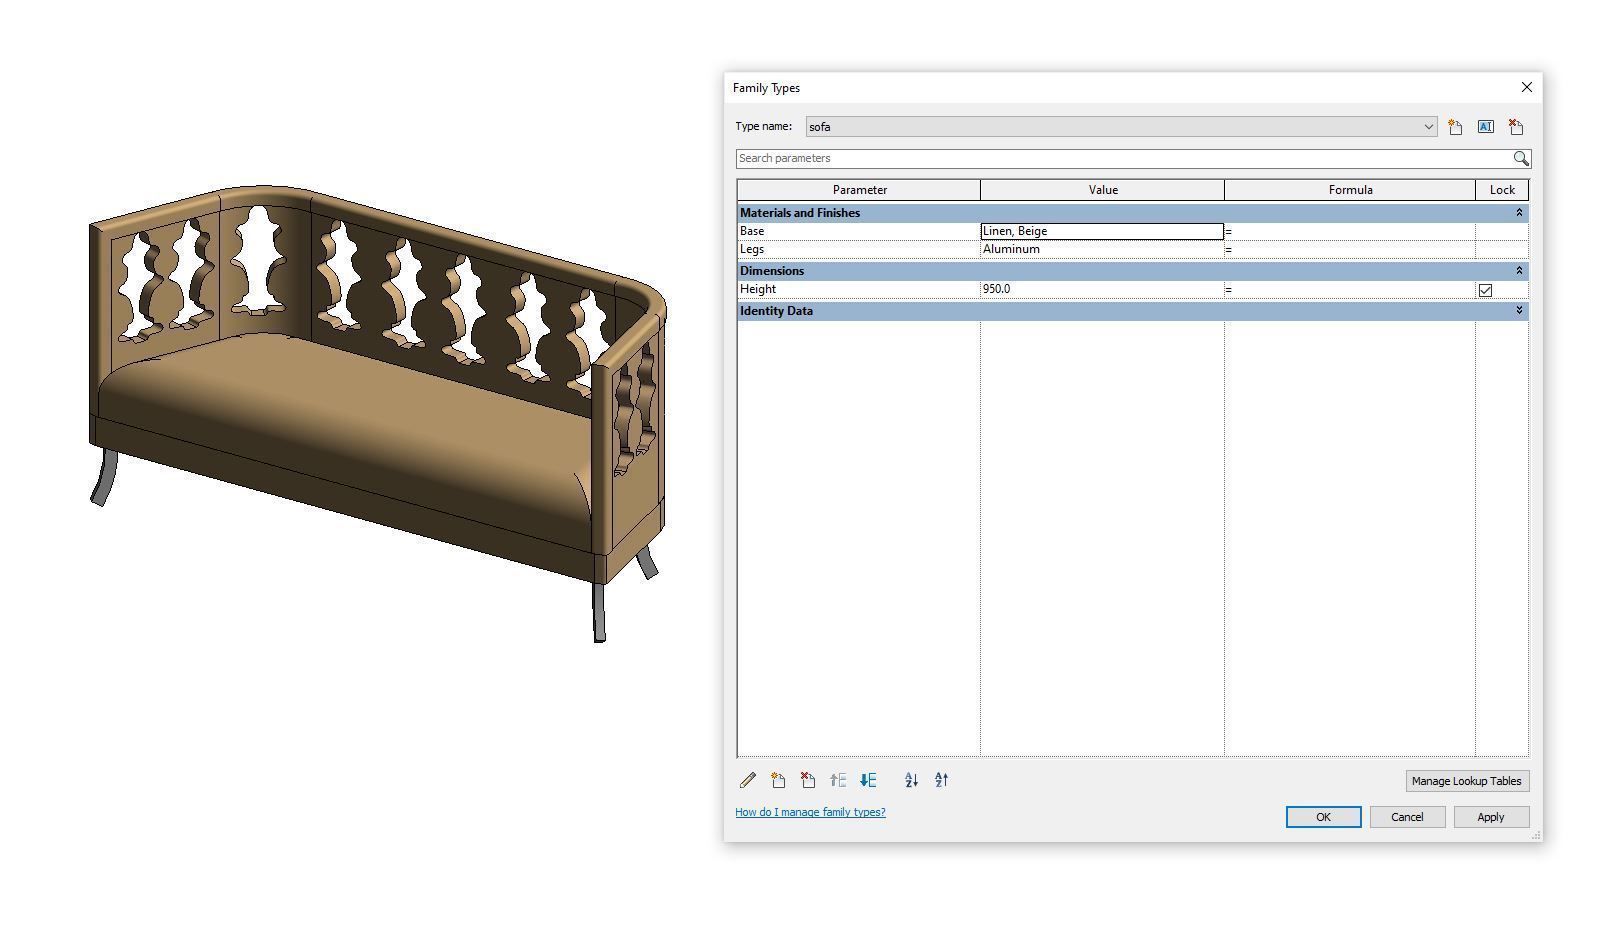
Task: Click the search magnifier icon
Action: pyautogui.click(x=1521, y=158)
